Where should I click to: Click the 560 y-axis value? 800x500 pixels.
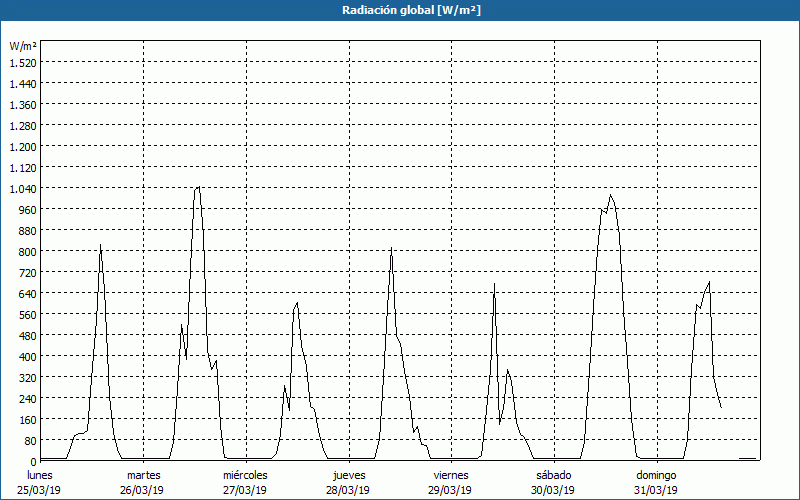coord(29,314)
